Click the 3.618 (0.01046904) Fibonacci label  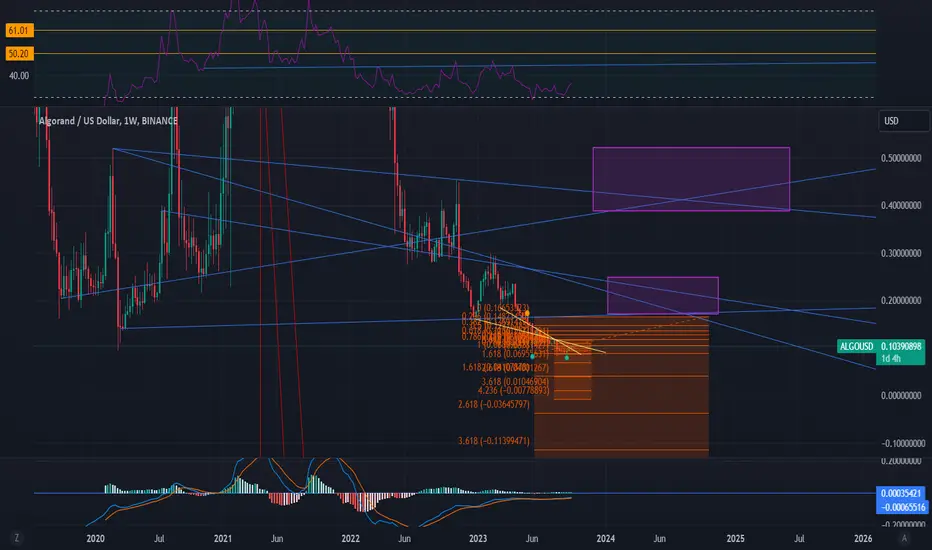[x=515, y=381]
